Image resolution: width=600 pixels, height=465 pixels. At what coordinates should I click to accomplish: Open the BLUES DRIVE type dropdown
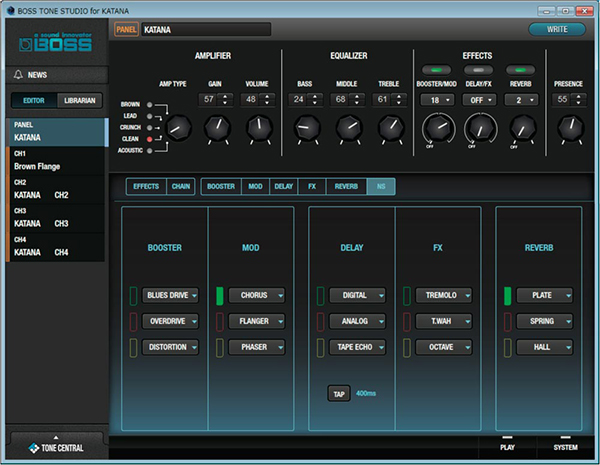(170, 295)
